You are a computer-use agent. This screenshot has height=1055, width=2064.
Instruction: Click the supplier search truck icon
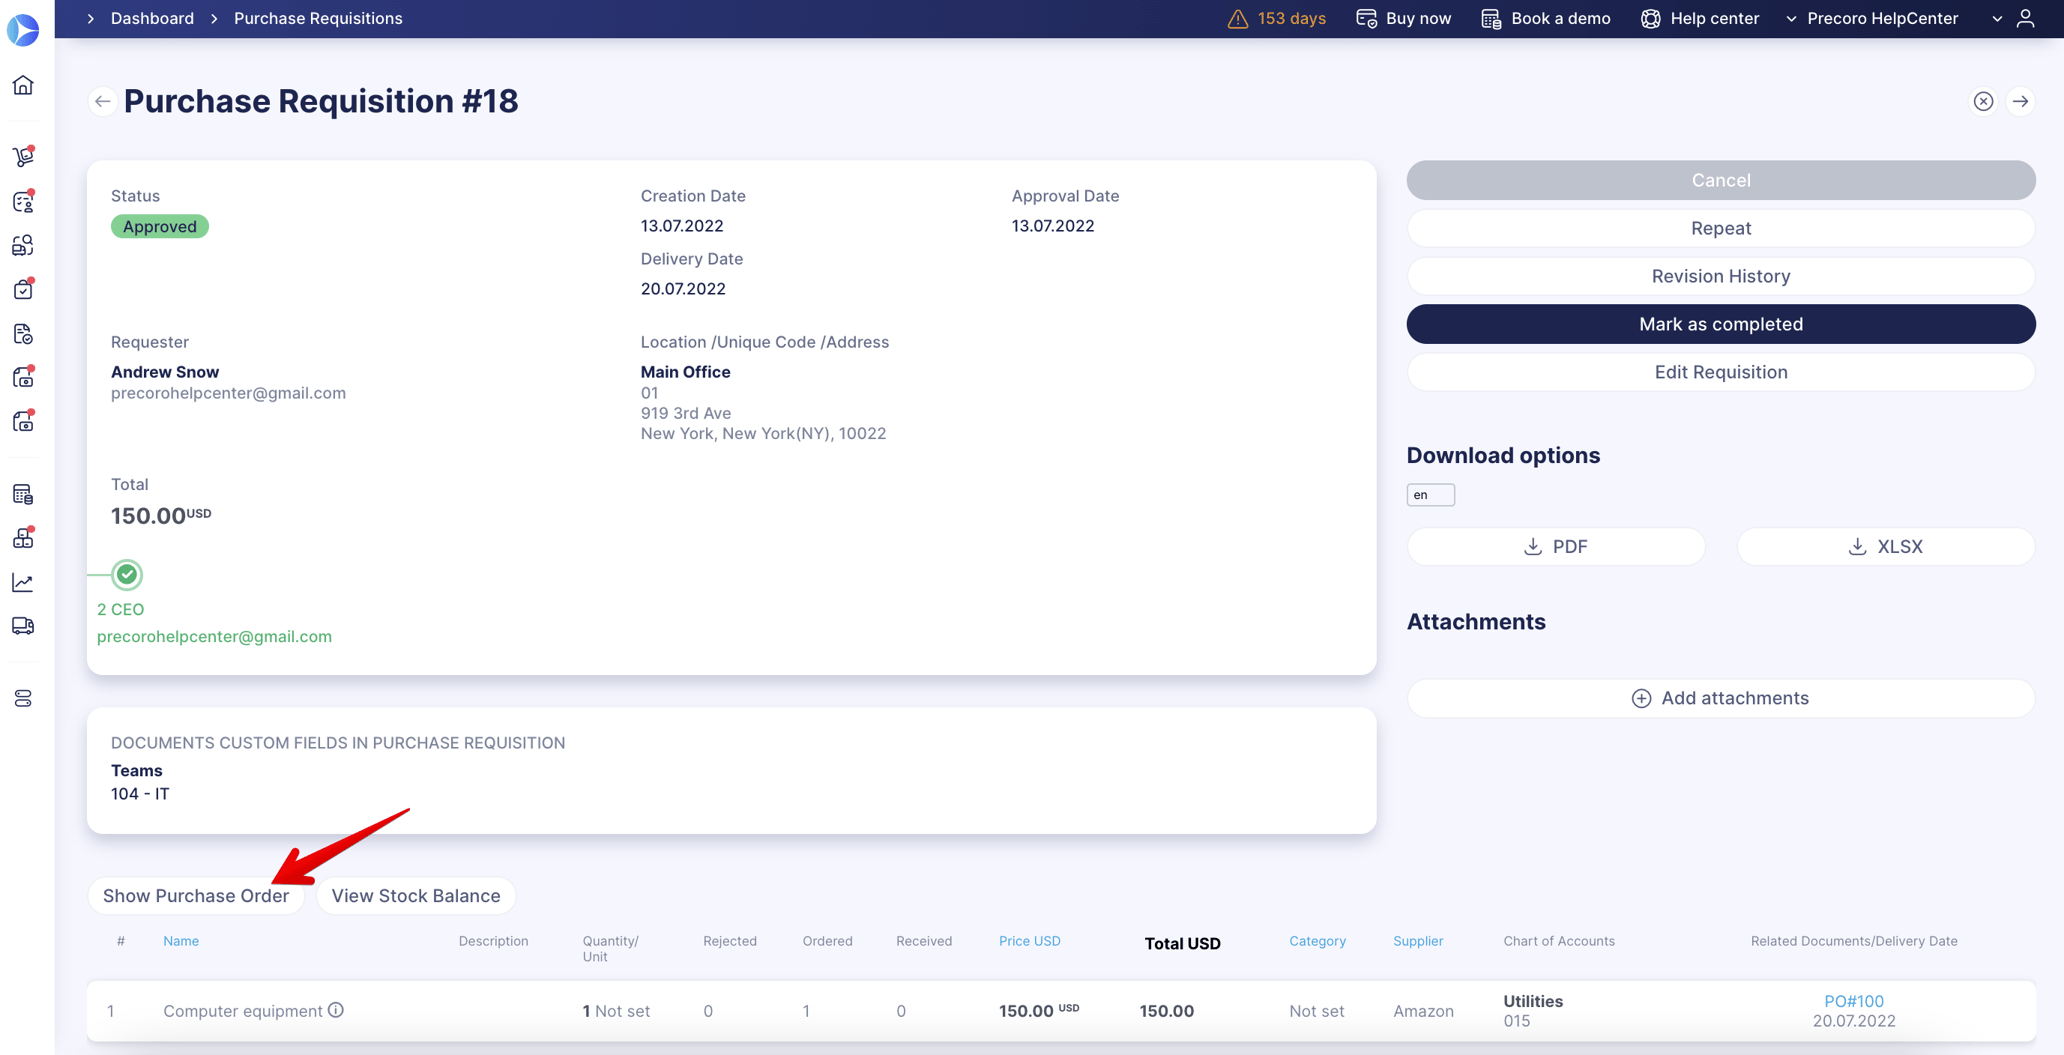click(x=23, y=245)
